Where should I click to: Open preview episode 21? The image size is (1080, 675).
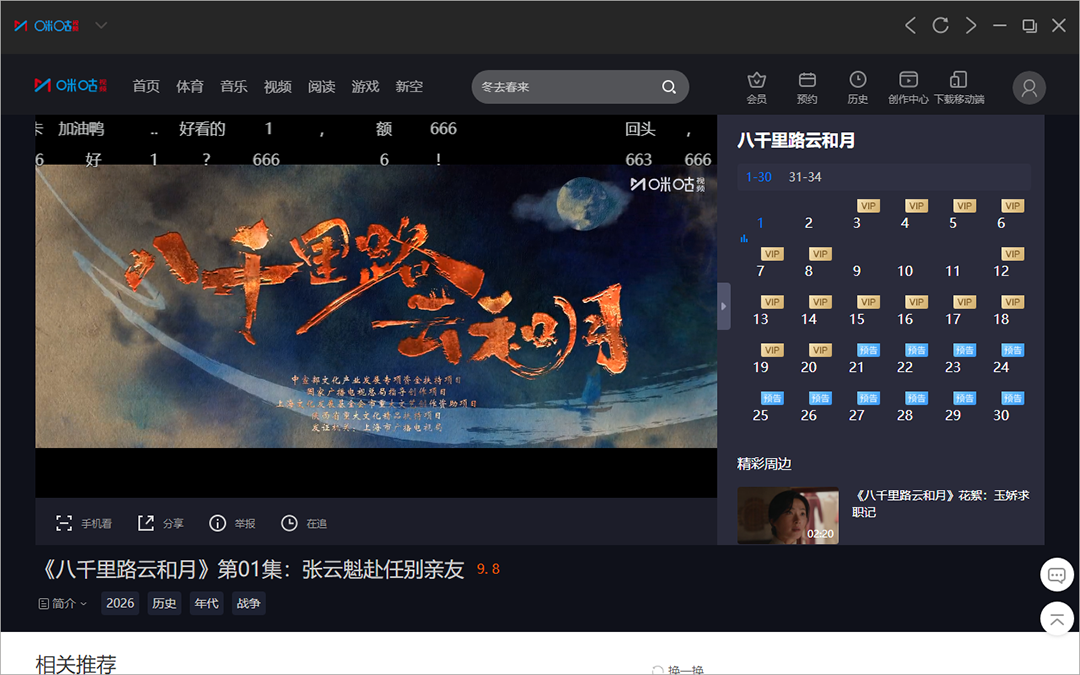coord(857,367)
